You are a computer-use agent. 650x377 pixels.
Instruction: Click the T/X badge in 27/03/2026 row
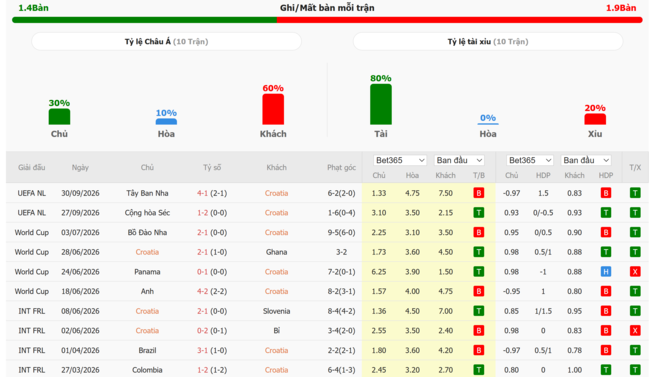tap(635, 370)
